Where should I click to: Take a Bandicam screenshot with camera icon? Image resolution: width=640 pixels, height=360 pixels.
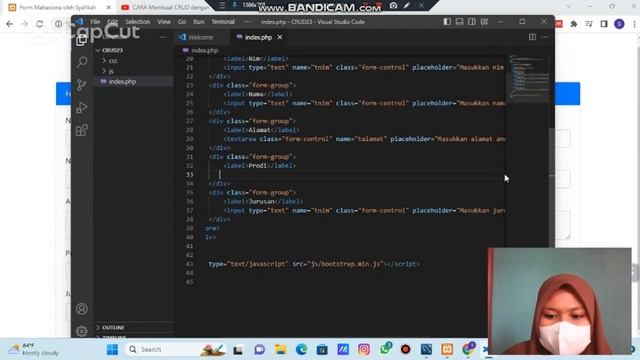pyautogui.click(x=393, y=6)
